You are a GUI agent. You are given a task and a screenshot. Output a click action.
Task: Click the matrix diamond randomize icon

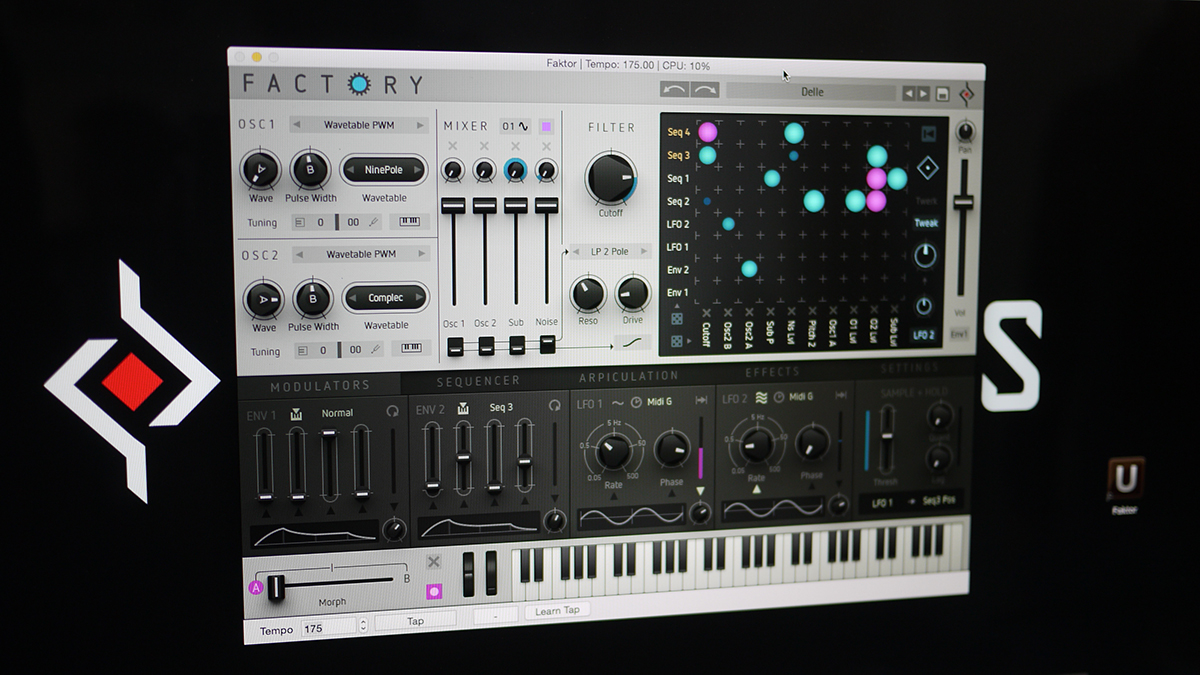click(x=927, y=168)
